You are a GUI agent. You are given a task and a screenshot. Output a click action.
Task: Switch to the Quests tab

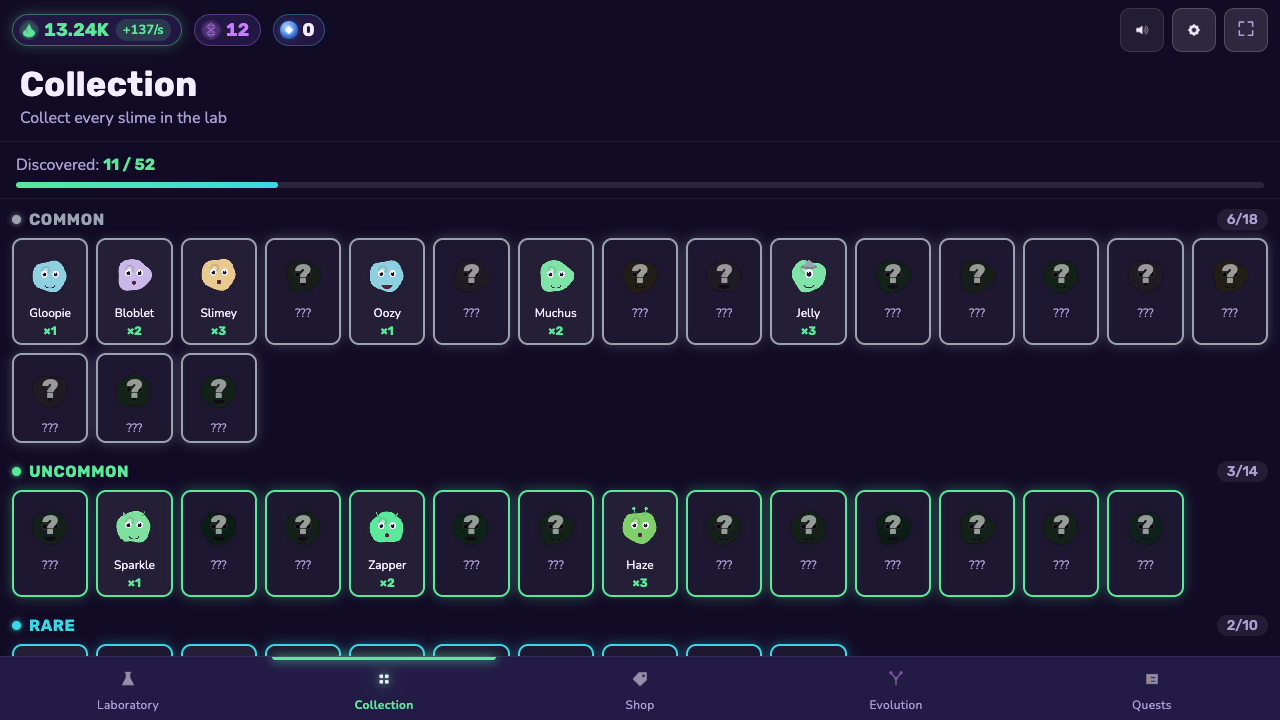coord(1152,690)
